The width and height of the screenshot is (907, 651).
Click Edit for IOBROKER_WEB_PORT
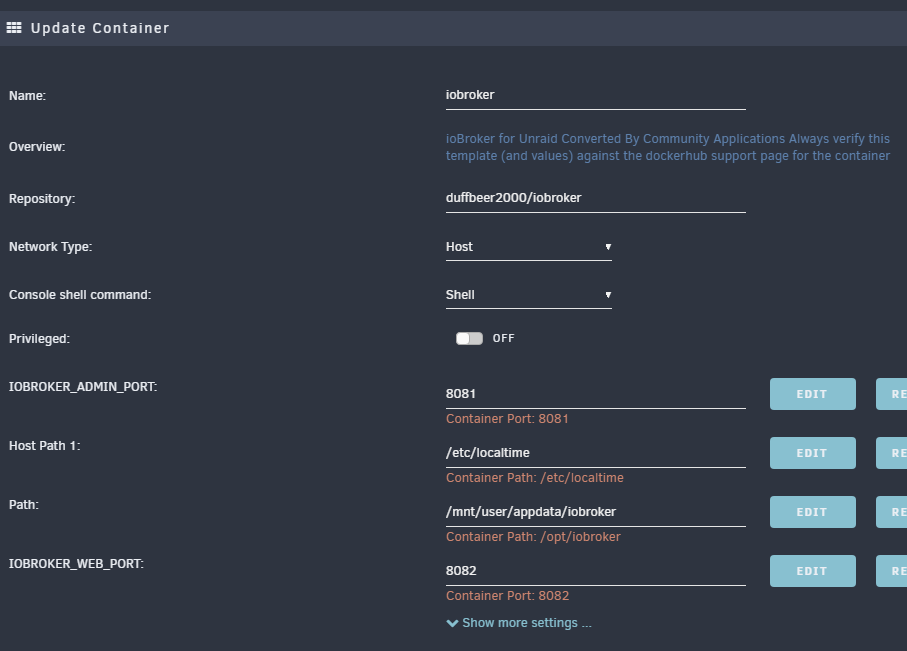click(x=813, y=571)
